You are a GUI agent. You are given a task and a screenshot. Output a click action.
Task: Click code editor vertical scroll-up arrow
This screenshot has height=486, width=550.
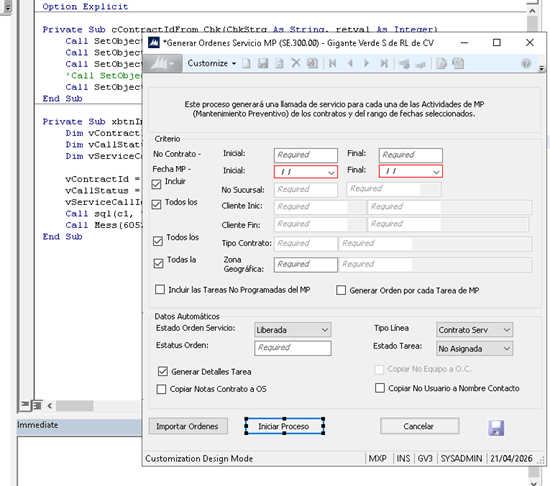[532, 11]
